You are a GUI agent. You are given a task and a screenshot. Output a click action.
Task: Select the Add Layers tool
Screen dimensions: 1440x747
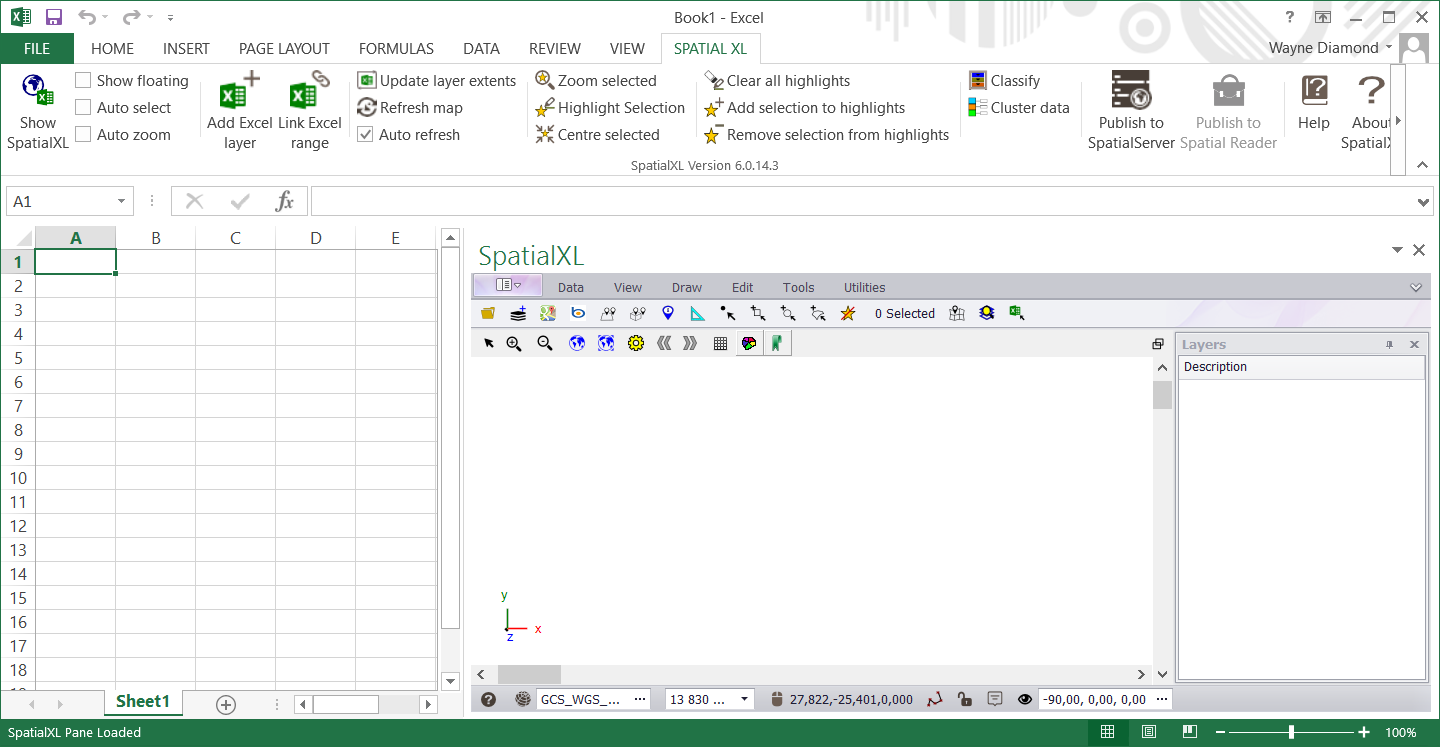point(517,313)
